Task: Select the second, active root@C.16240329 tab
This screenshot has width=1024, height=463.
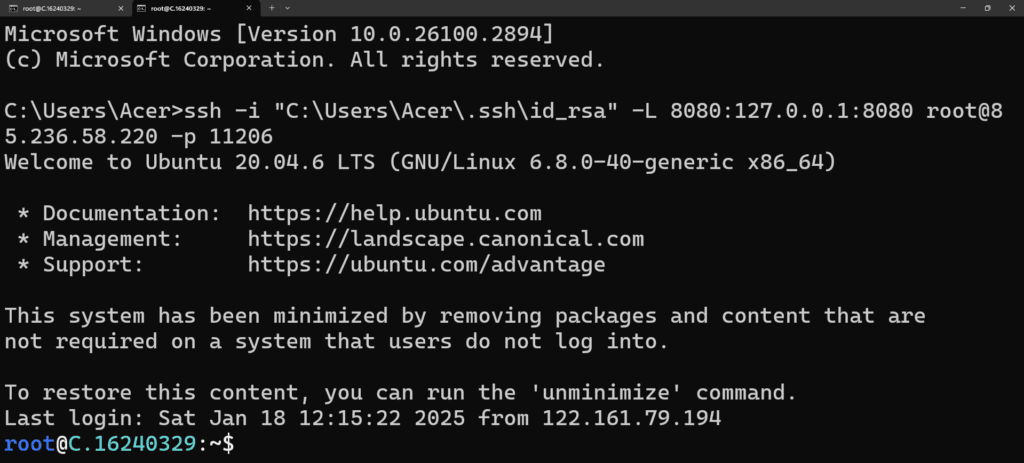Action: [x=195, y=8]
